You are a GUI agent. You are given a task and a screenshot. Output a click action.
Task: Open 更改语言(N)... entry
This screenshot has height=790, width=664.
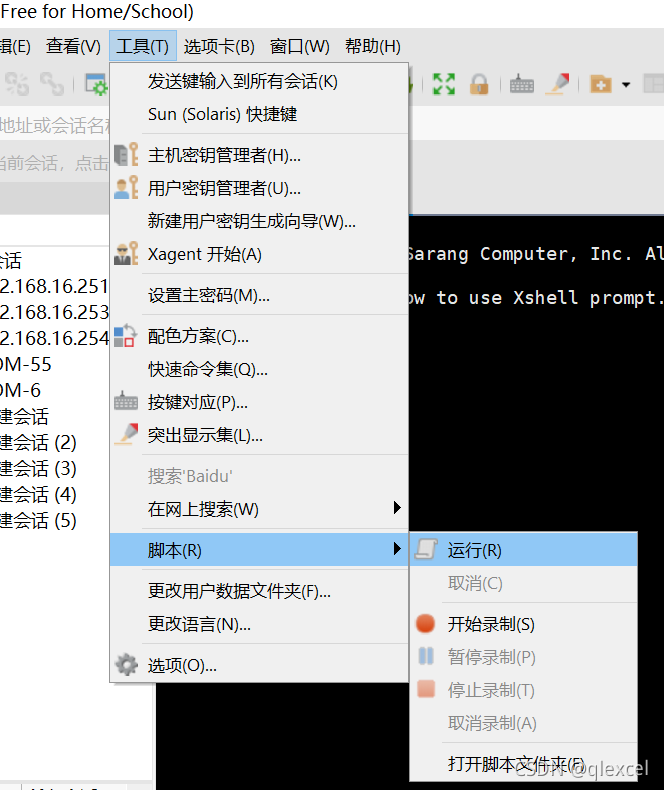(259, 624)
